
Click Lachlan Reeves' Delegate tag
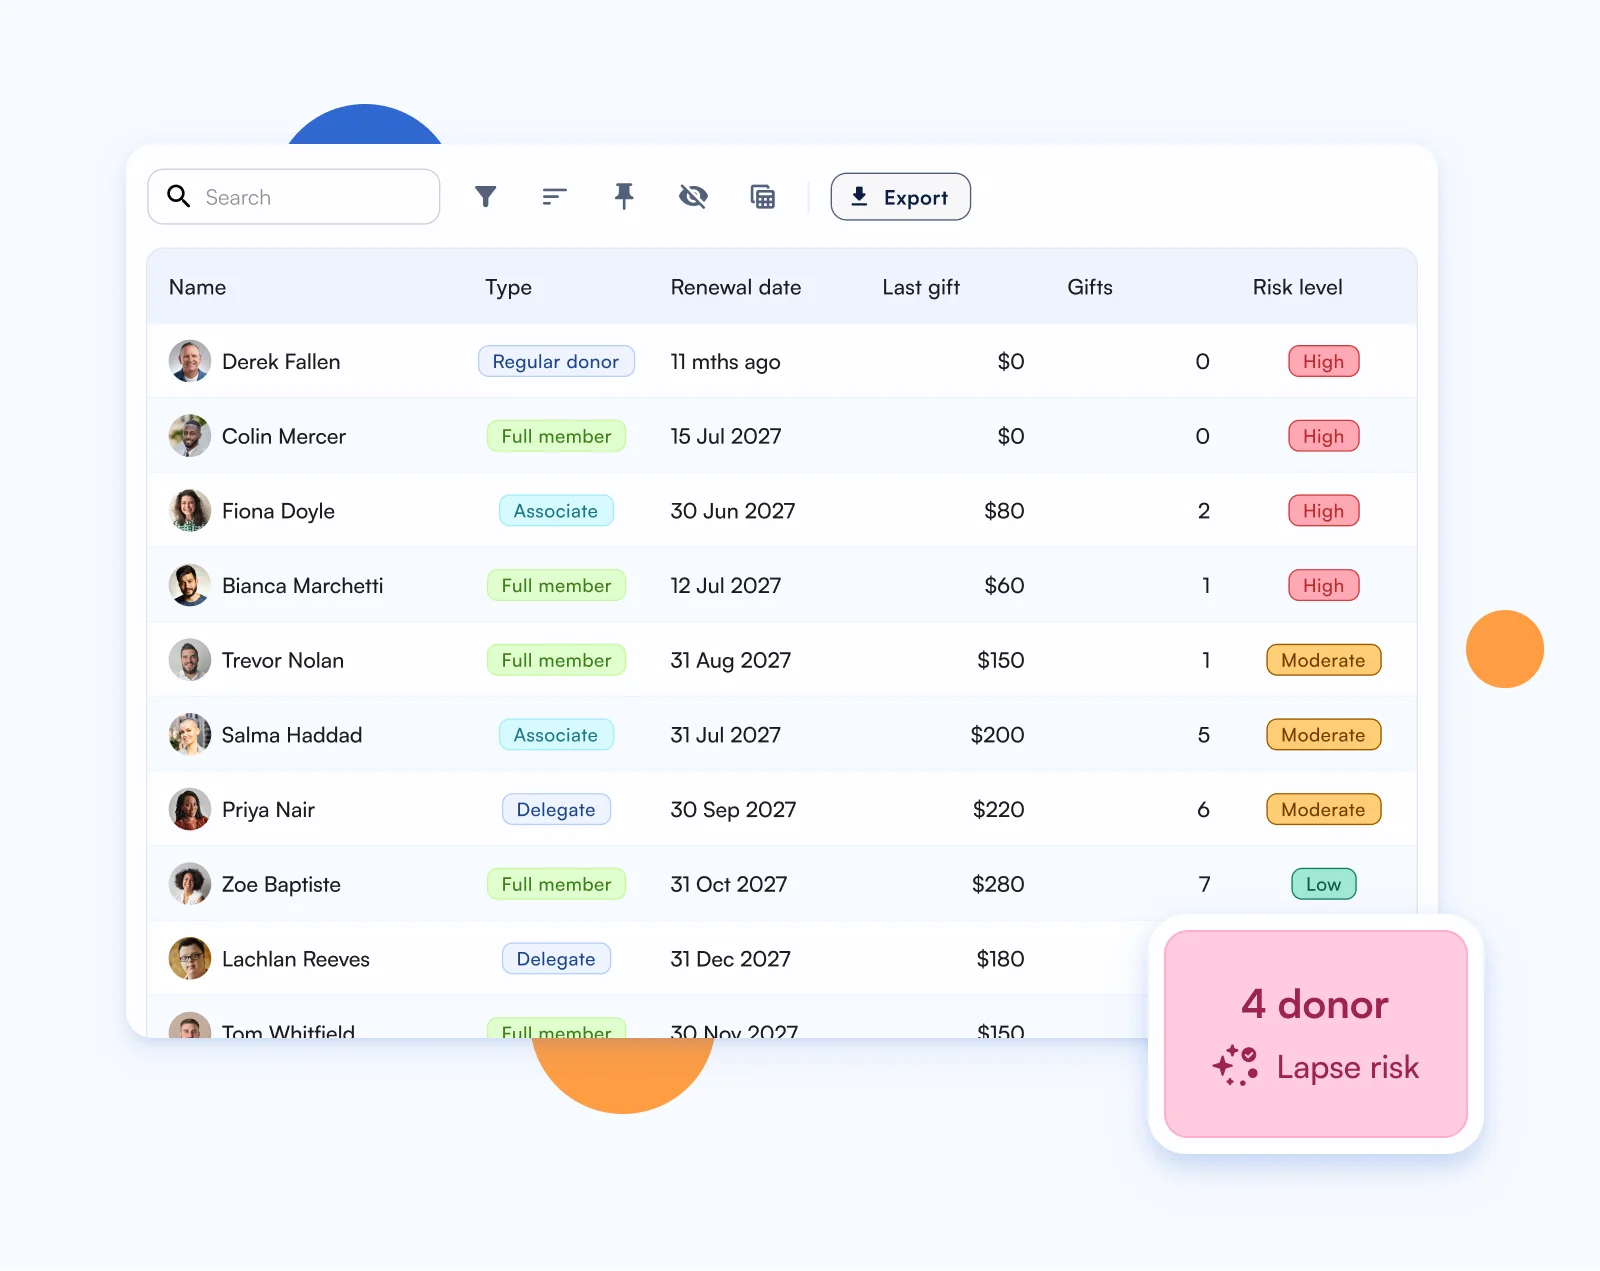(556, 958)
